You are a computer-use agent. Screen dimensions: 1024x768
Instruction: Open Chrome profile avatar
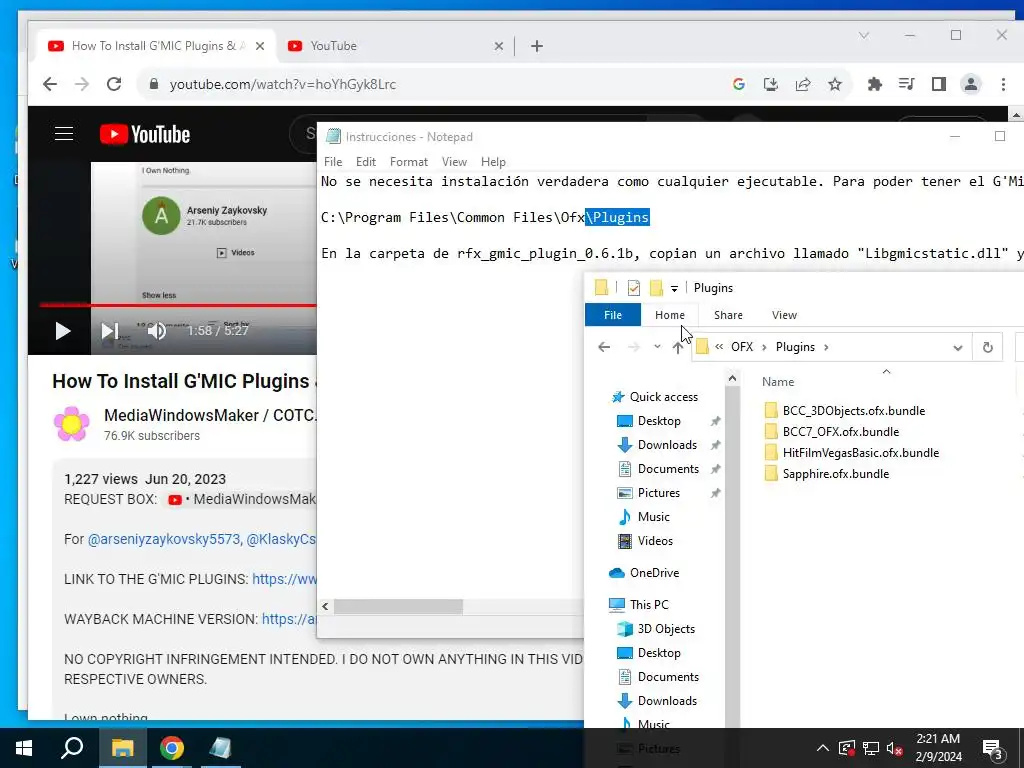click(x=971, y=84)
